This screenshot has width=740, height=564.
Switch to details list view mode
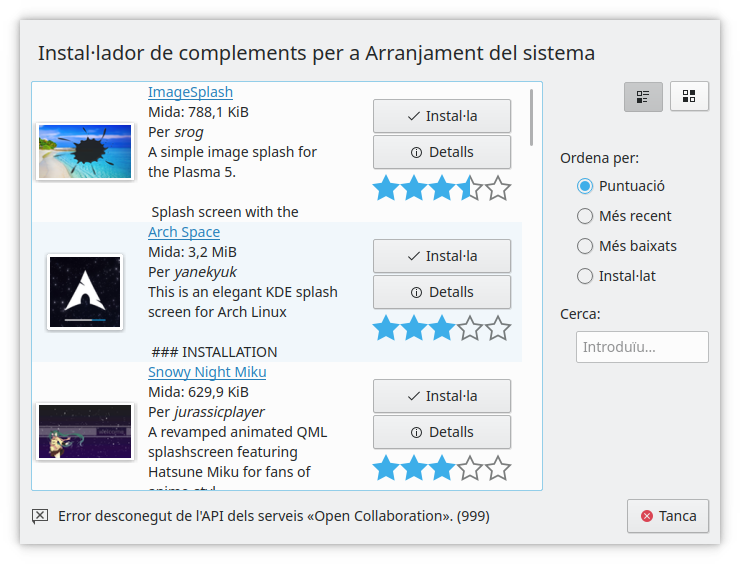(643, 96)
